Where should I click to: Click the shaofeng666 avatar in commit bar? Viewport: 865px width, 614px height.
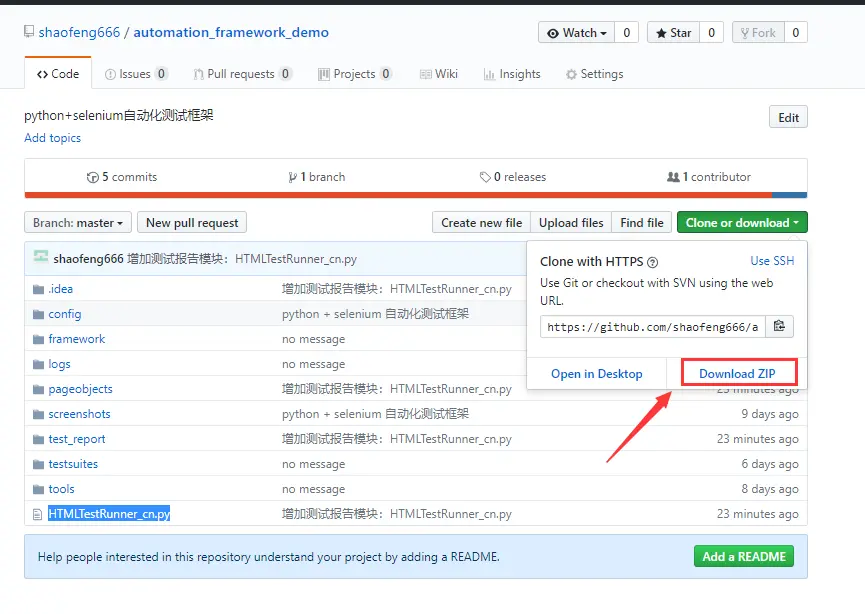[41, 257]
